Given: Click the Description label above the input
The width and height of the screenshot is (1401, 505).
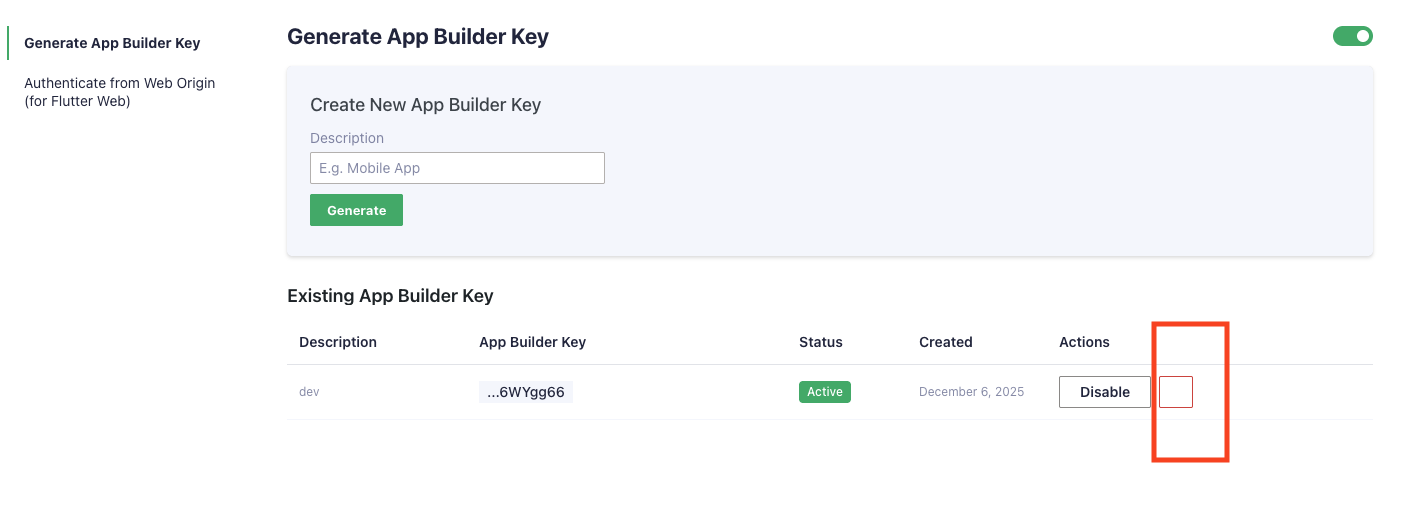Looking at the screenshot, I should (x=347, y=138).
